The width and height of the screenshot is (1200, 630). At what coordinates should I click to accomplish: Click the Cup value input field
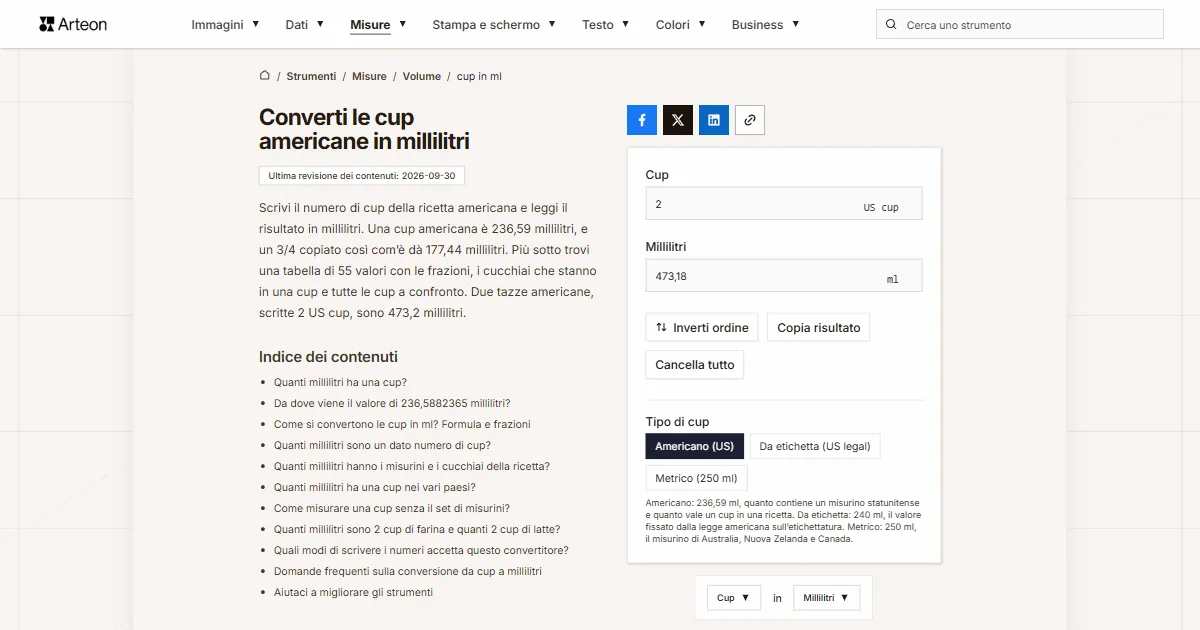(x=784, y=203)
